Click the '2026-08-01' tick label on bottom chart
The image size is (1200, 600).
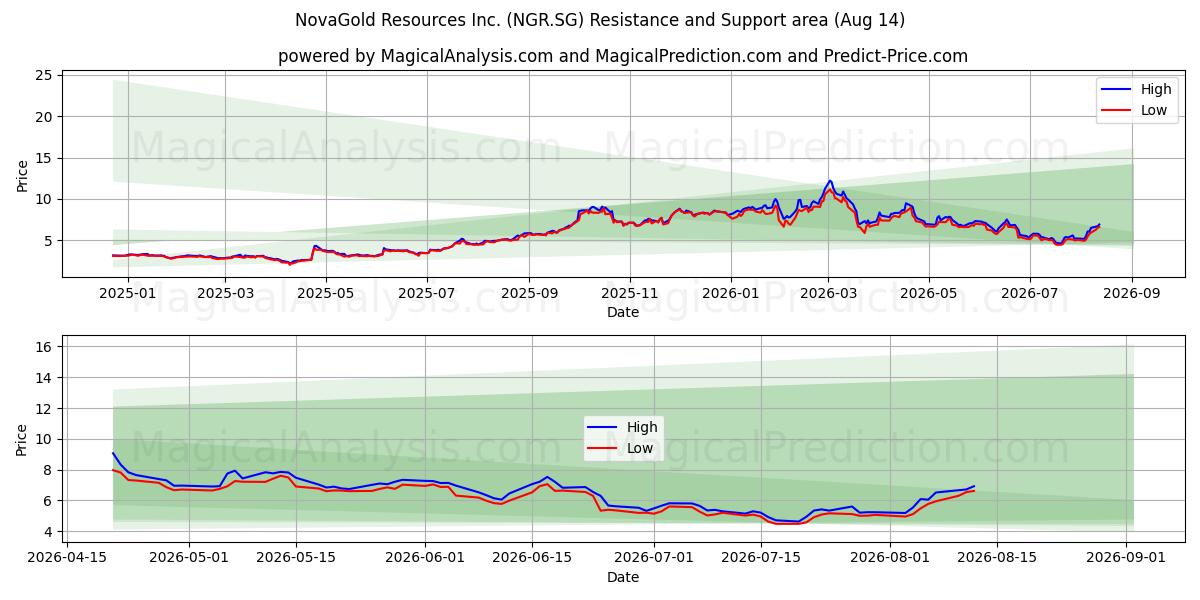point(892,559)
